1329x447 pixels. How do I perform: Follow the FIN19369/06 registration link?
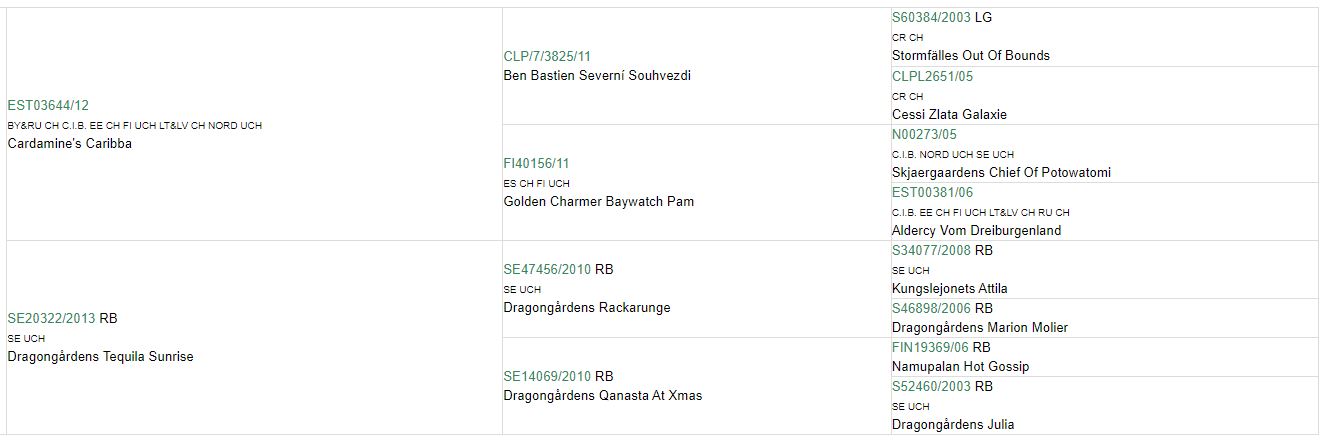(x=930, y=347)
